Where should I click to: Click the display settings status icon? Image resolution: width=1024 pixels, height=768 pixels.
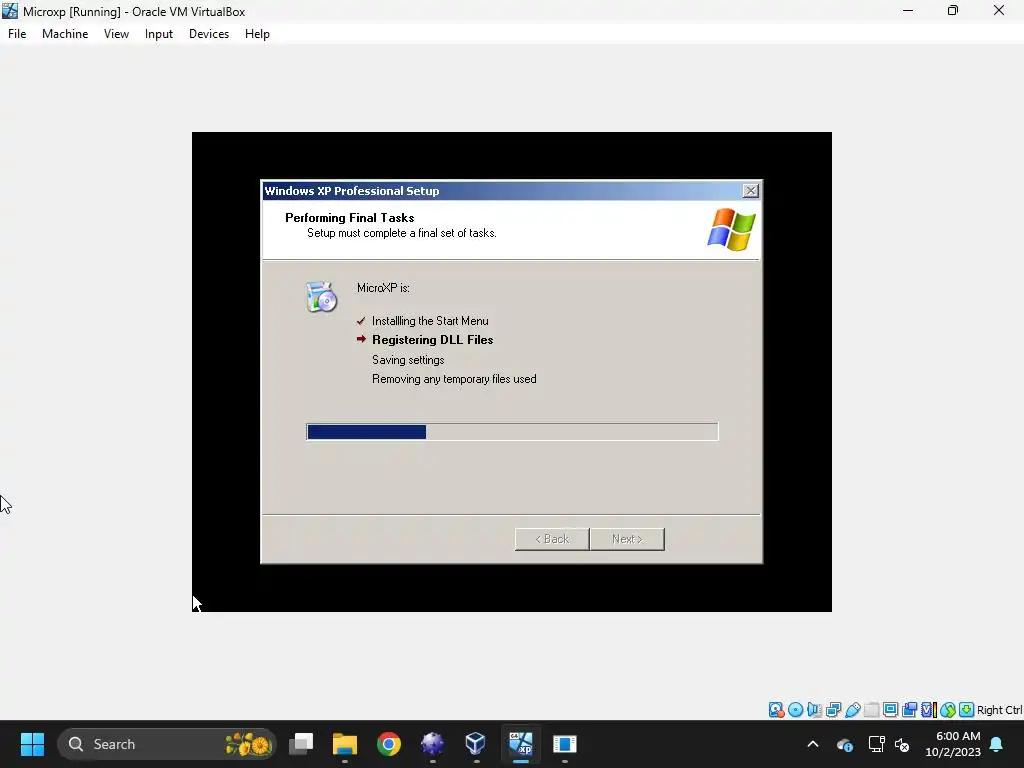pos(890,710)
